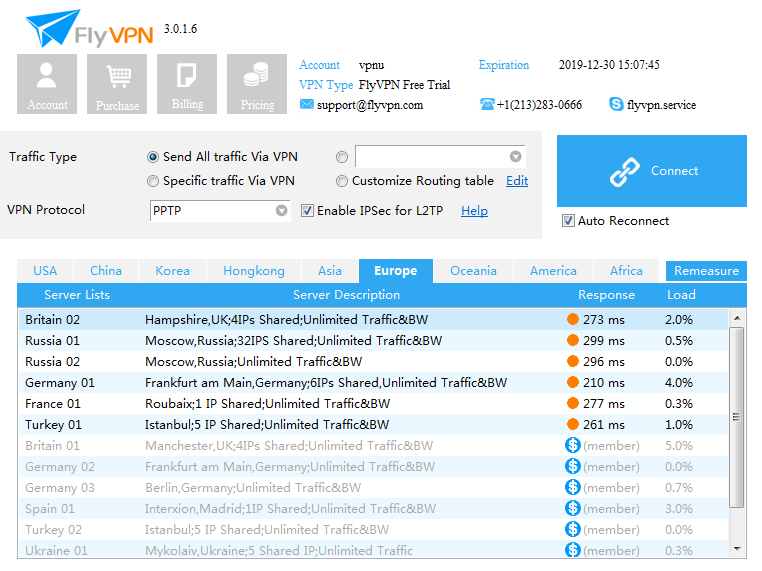Select the Europe tab
This screenshot has height=571, width=762.
(396, 271)
